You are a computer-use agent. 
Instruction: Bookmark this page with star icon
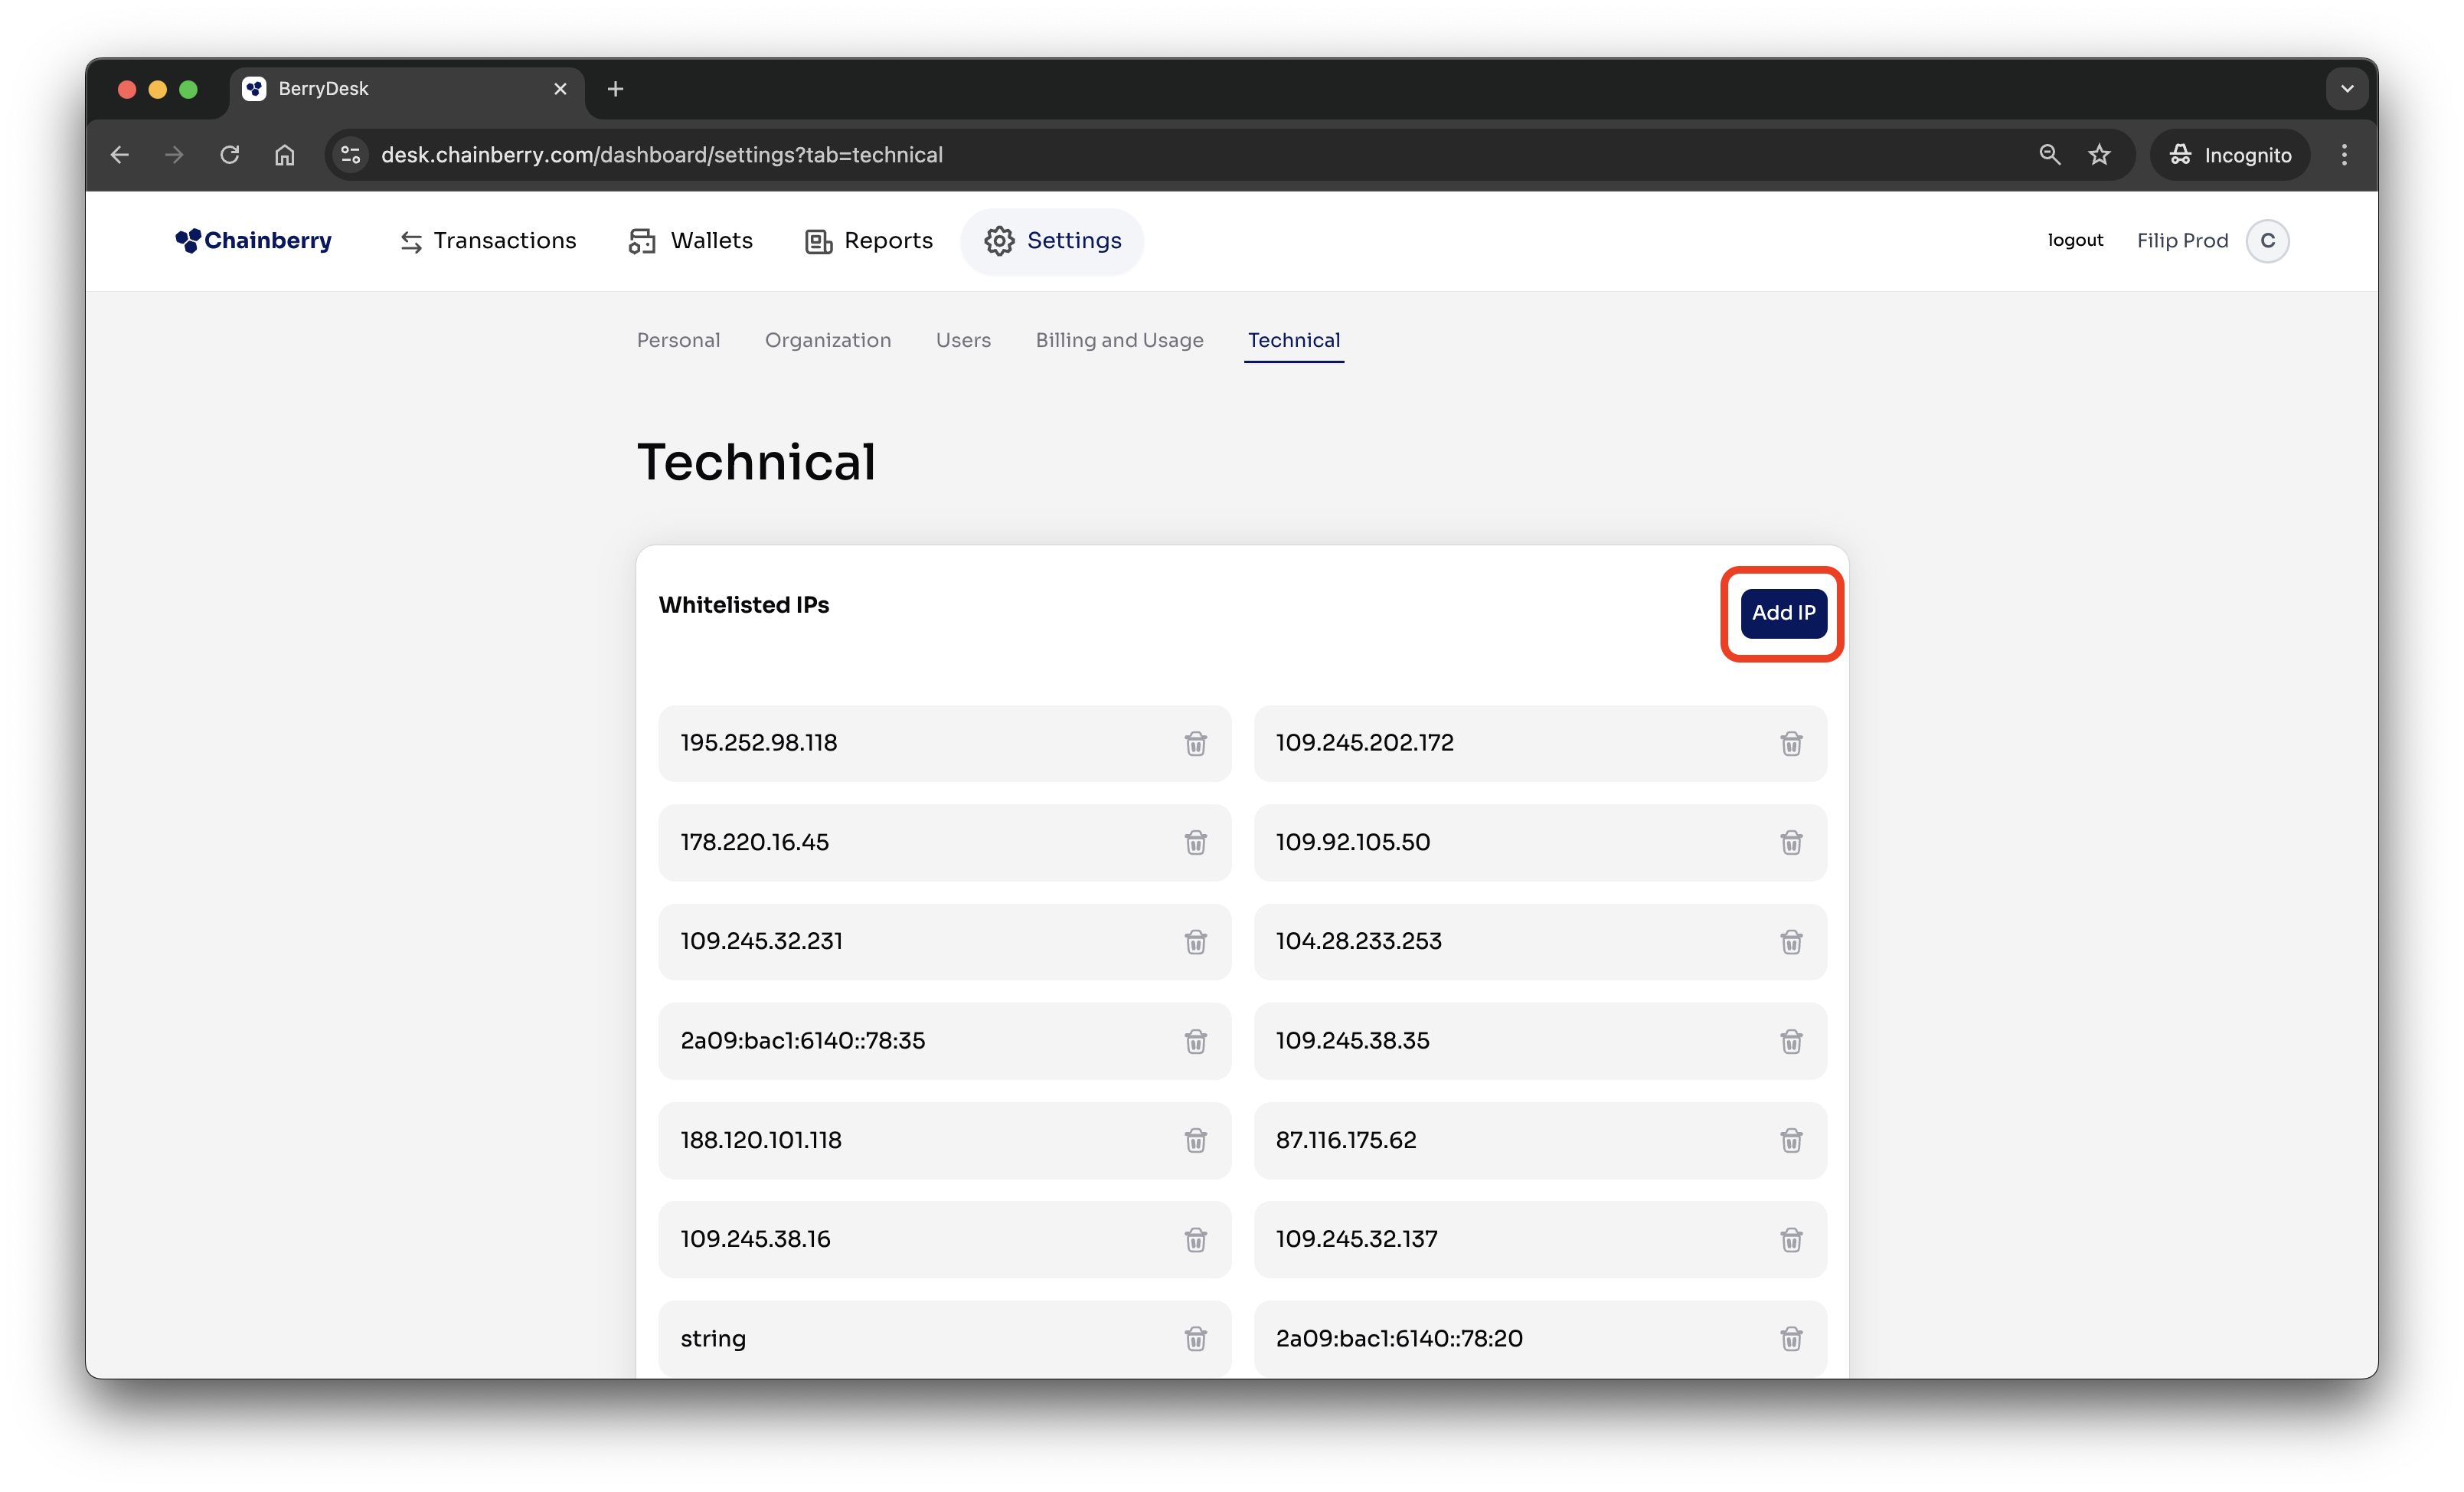pyautogui.click(x=2099, y=155)
